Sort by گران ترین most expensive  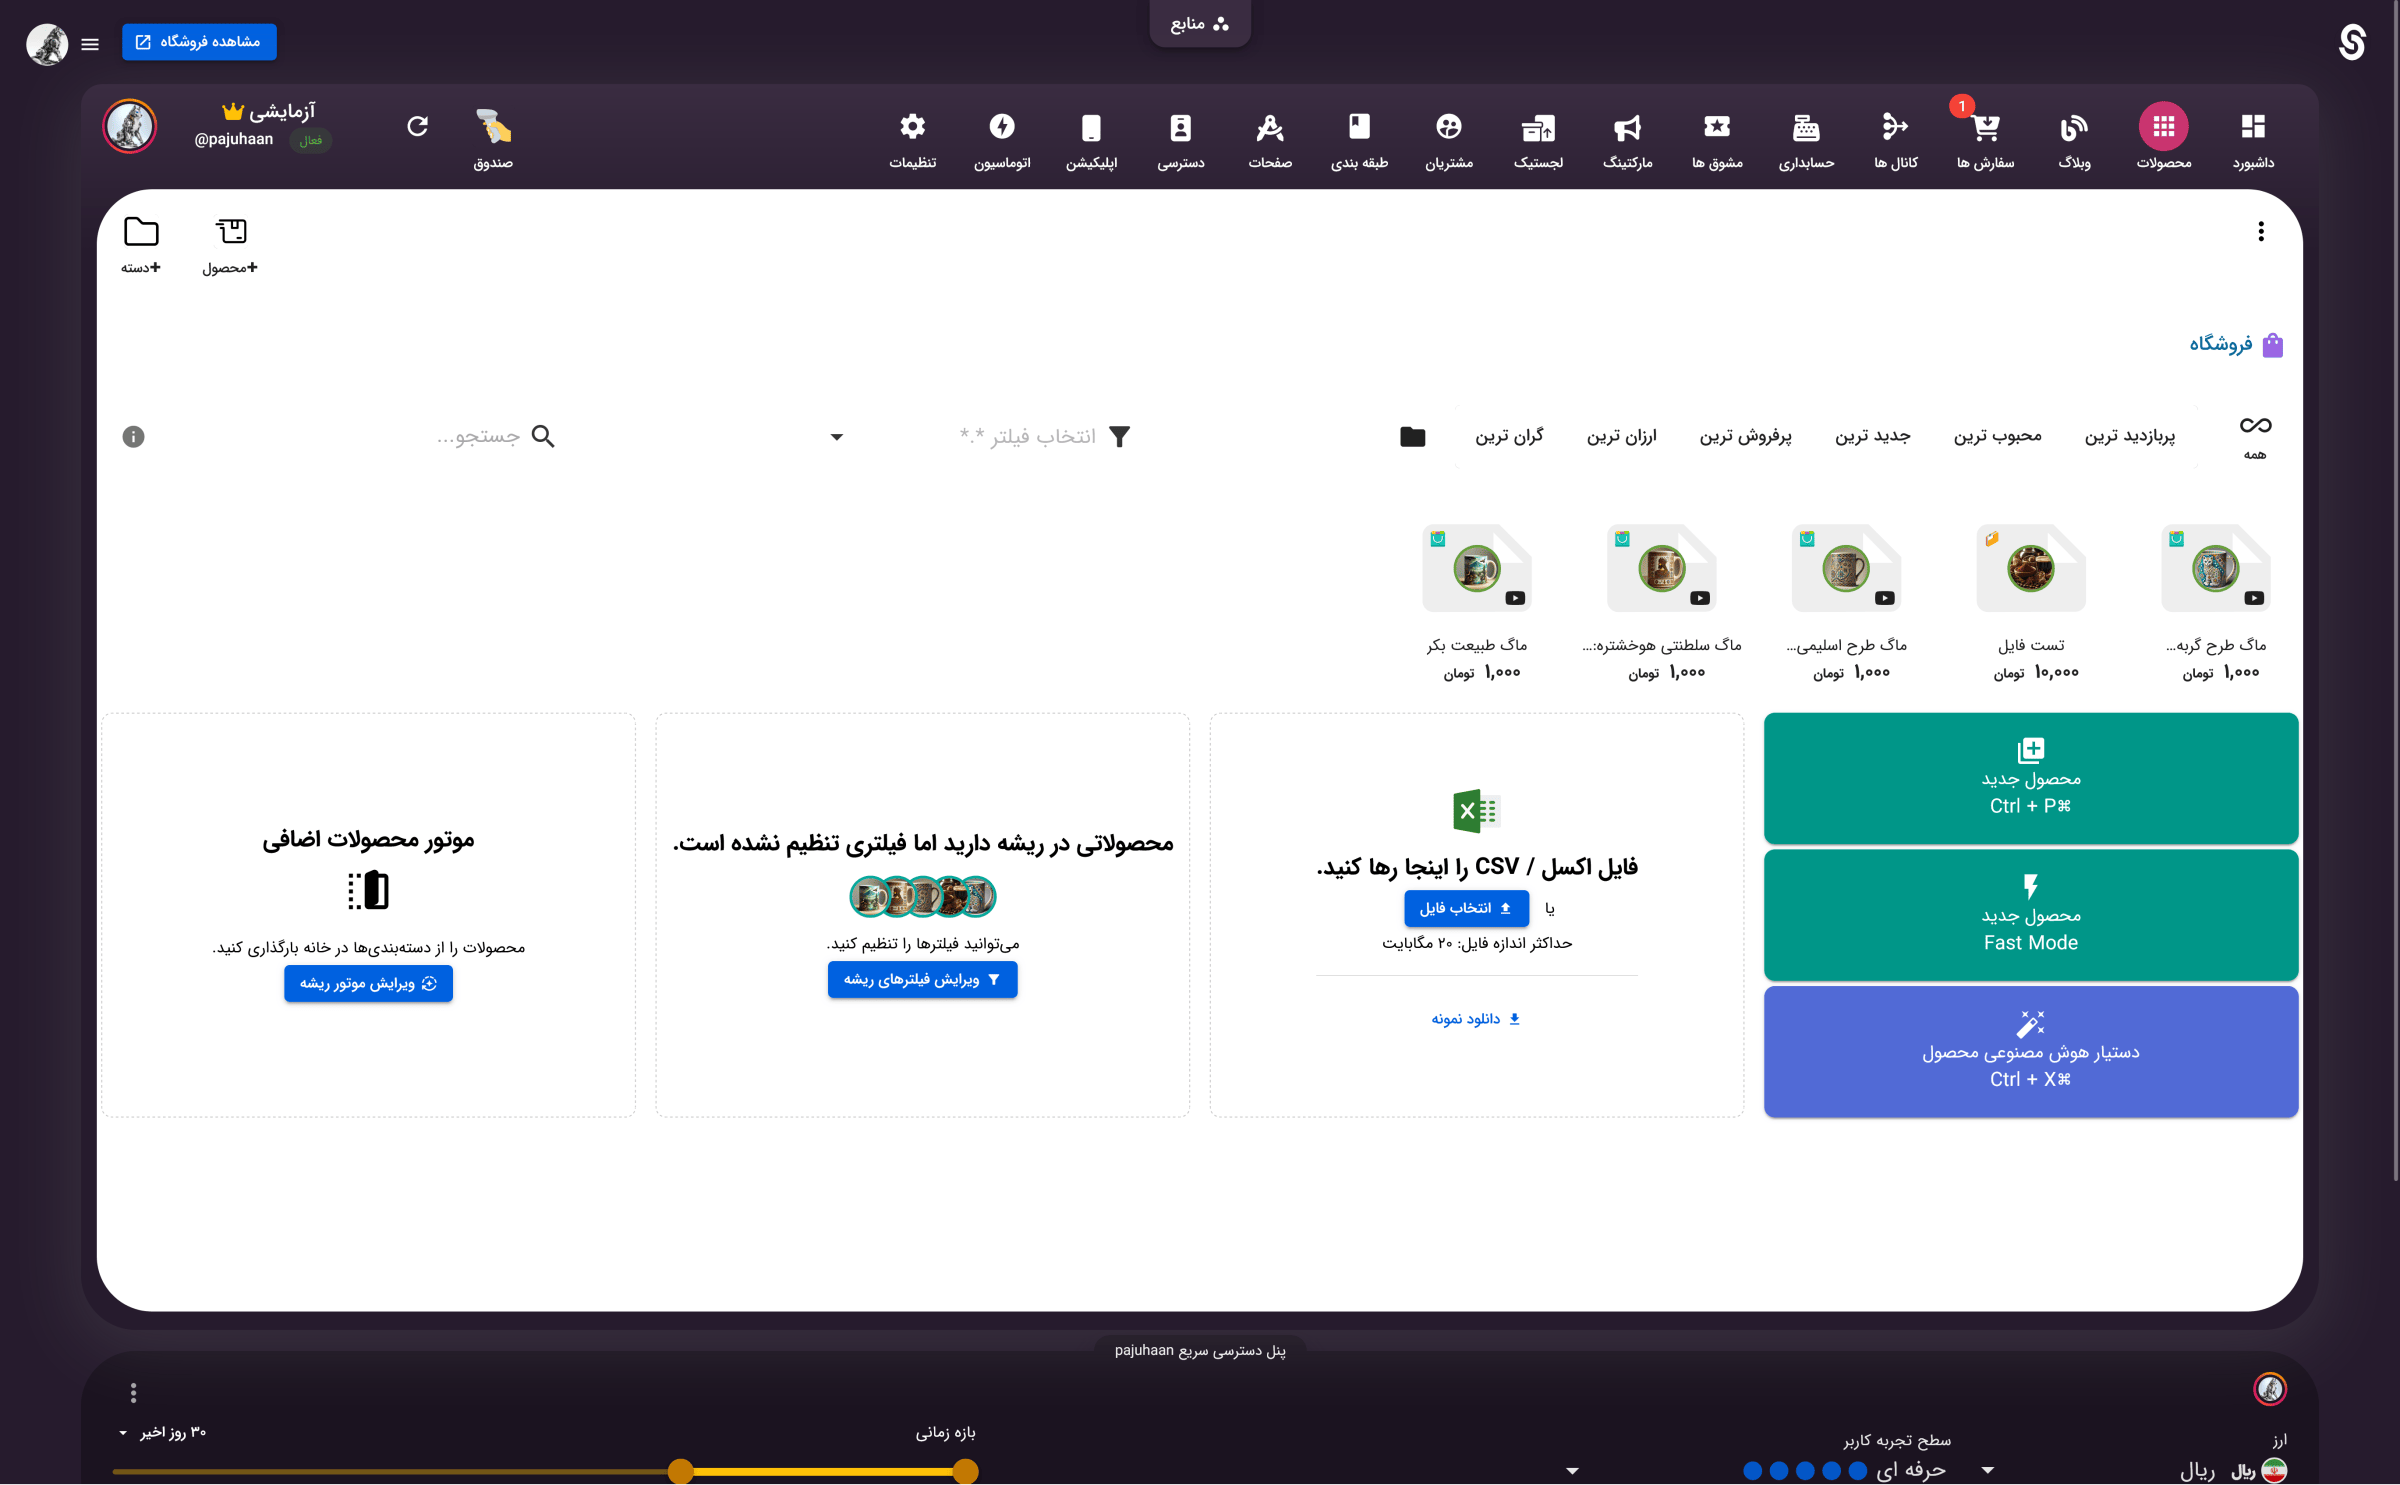pos(1509,436)
